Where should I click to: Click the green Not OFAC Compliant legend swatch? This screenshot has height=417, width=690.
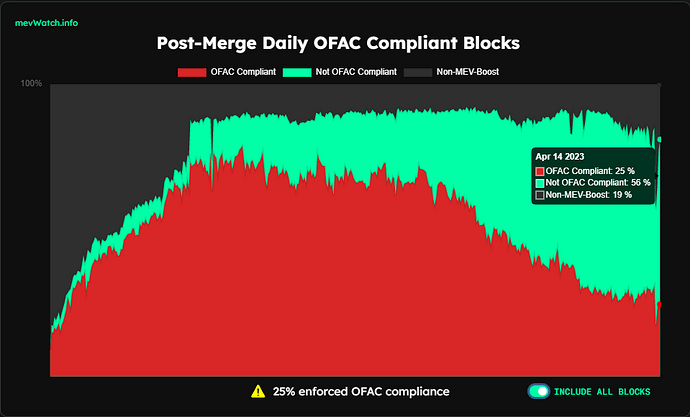(x=299, y=72)
